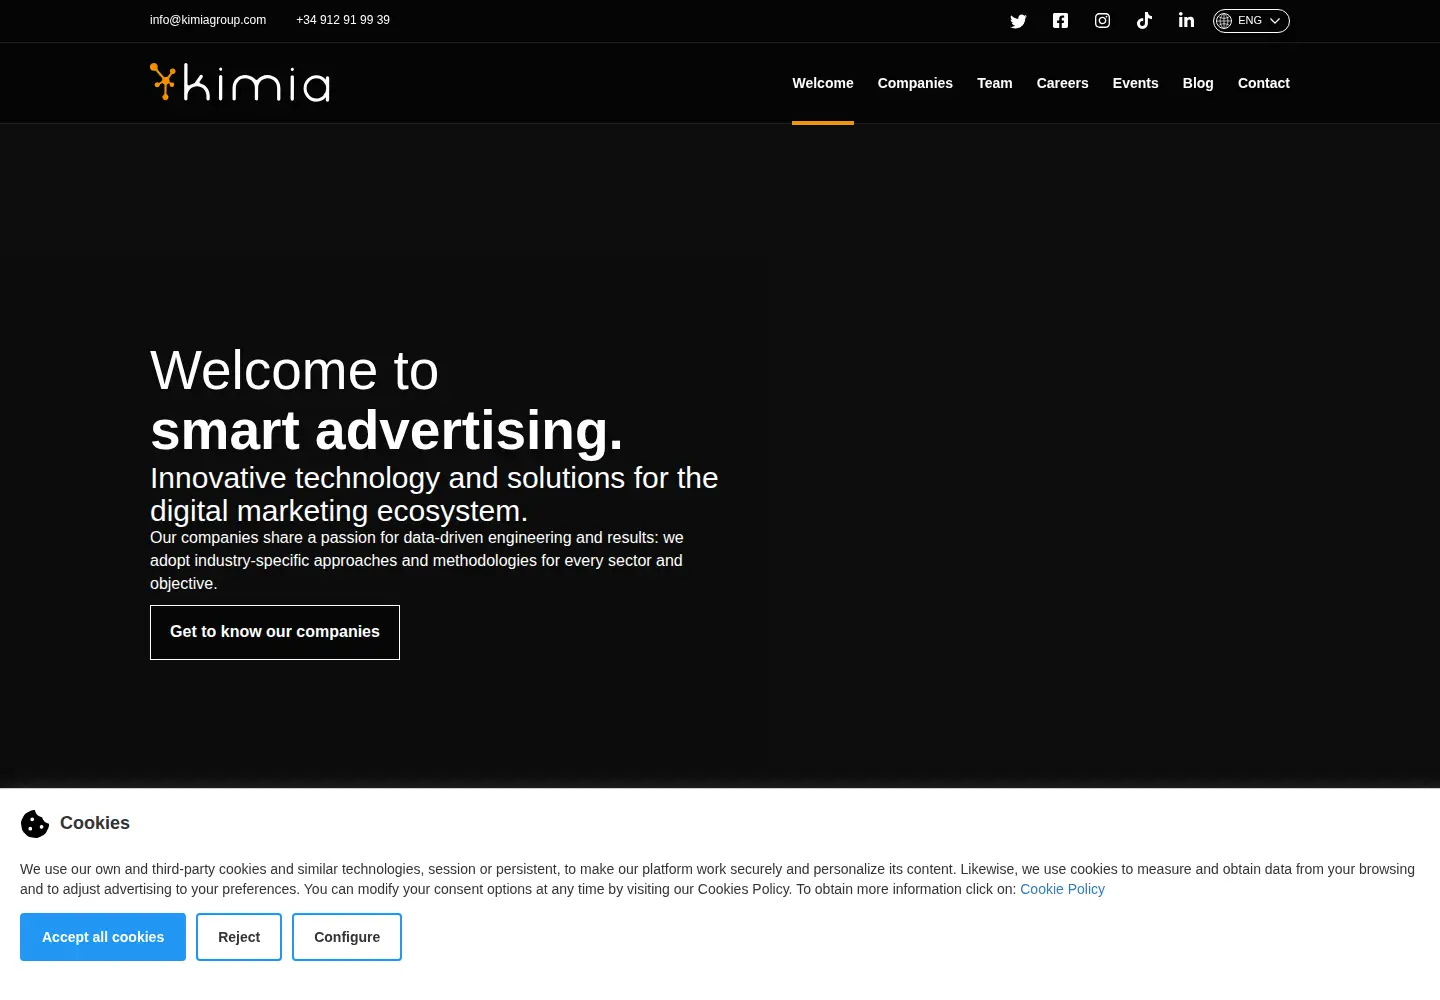Click the Kimia logo
Image resolution: width=1440 pixels, height=1000 pixels.
(x=240, y=83)
